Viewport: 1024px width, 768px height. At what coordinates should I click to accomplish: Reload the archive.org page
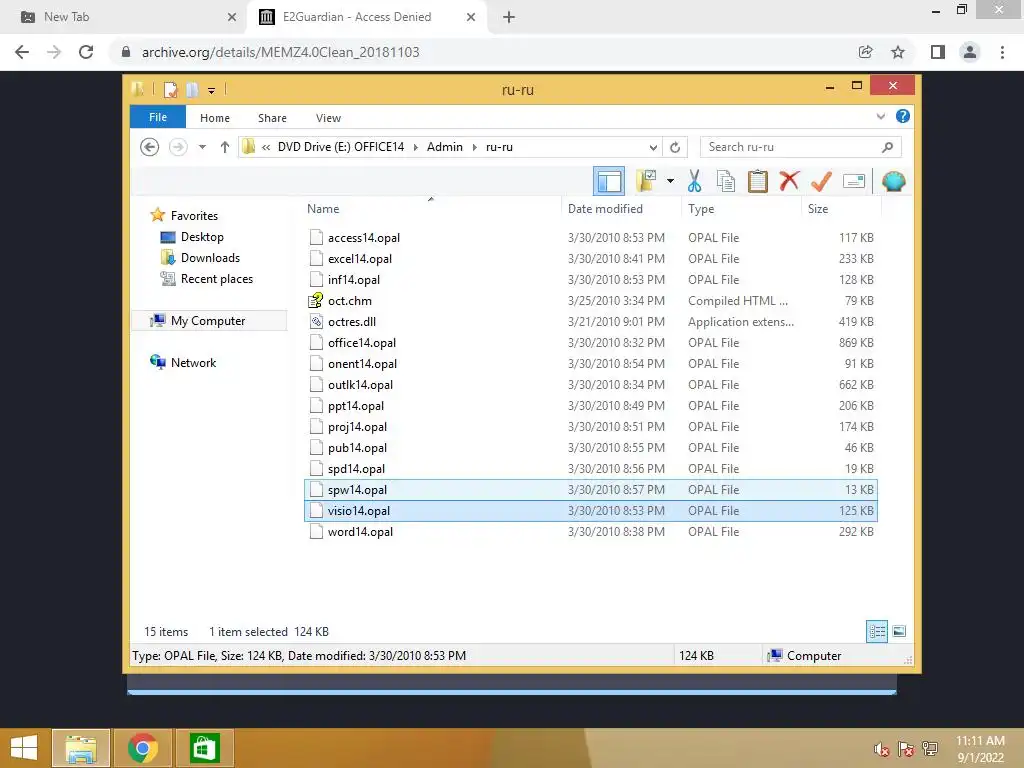click(x=86, y=52)
